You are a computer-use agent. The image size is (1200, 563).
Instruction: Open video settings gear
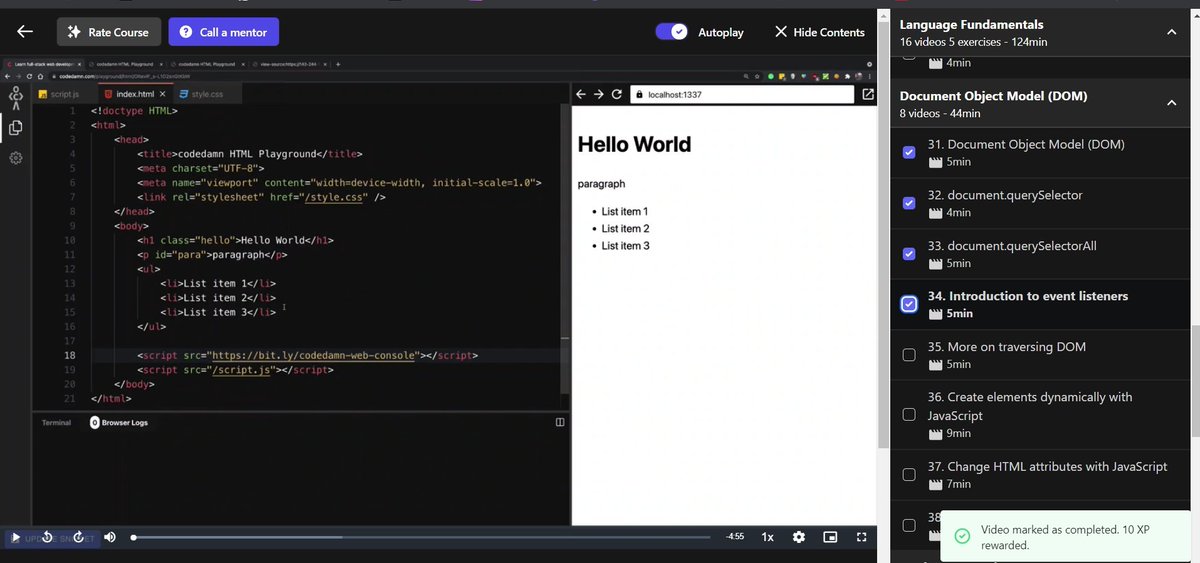(798, 537)
